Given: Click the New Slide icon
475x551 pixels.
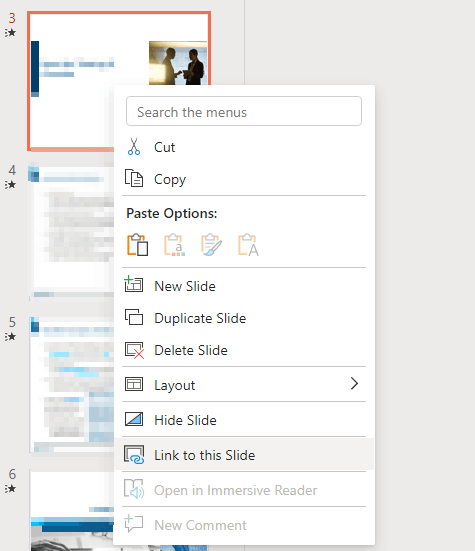Looking at the screenshot, I should [134, 284].
